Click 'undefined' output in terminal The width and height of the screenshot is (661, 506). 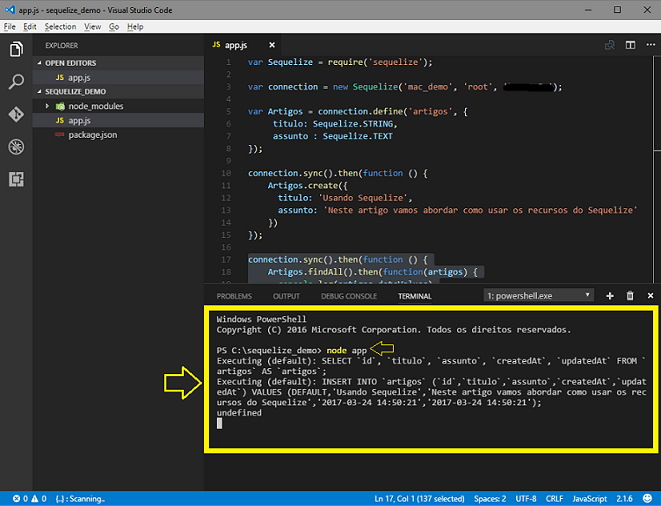click(239, 413)
